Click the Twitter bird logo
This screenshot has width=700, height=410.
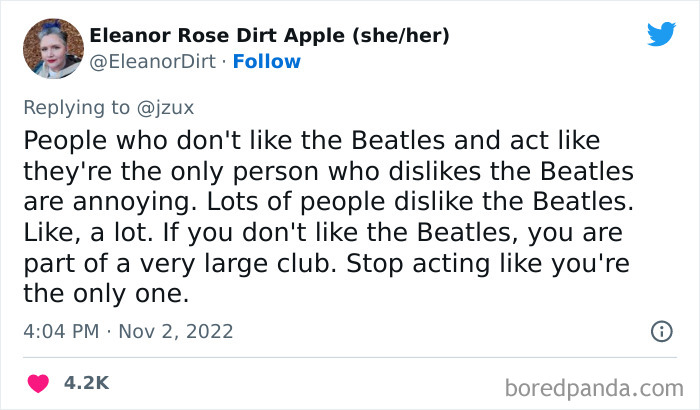661,35
